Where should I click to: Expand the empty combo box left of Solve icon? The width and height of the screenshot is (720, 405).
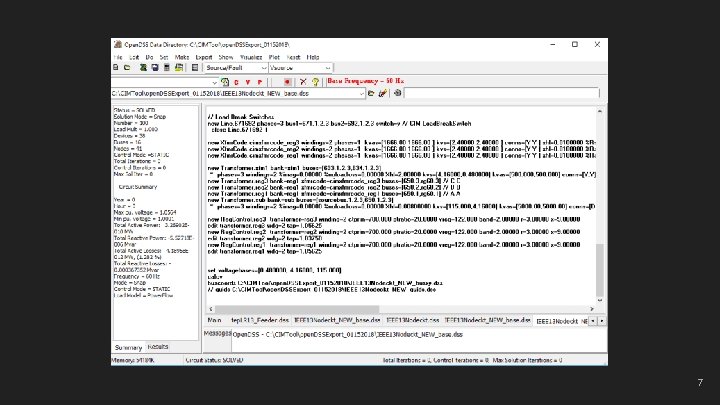pos(214,83)
